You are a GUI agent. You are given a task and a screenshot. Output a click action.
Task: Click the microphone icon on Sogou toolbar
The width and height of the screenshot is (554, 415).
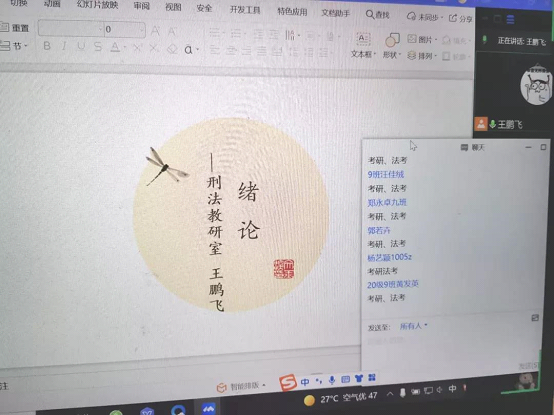coord(332,380)
